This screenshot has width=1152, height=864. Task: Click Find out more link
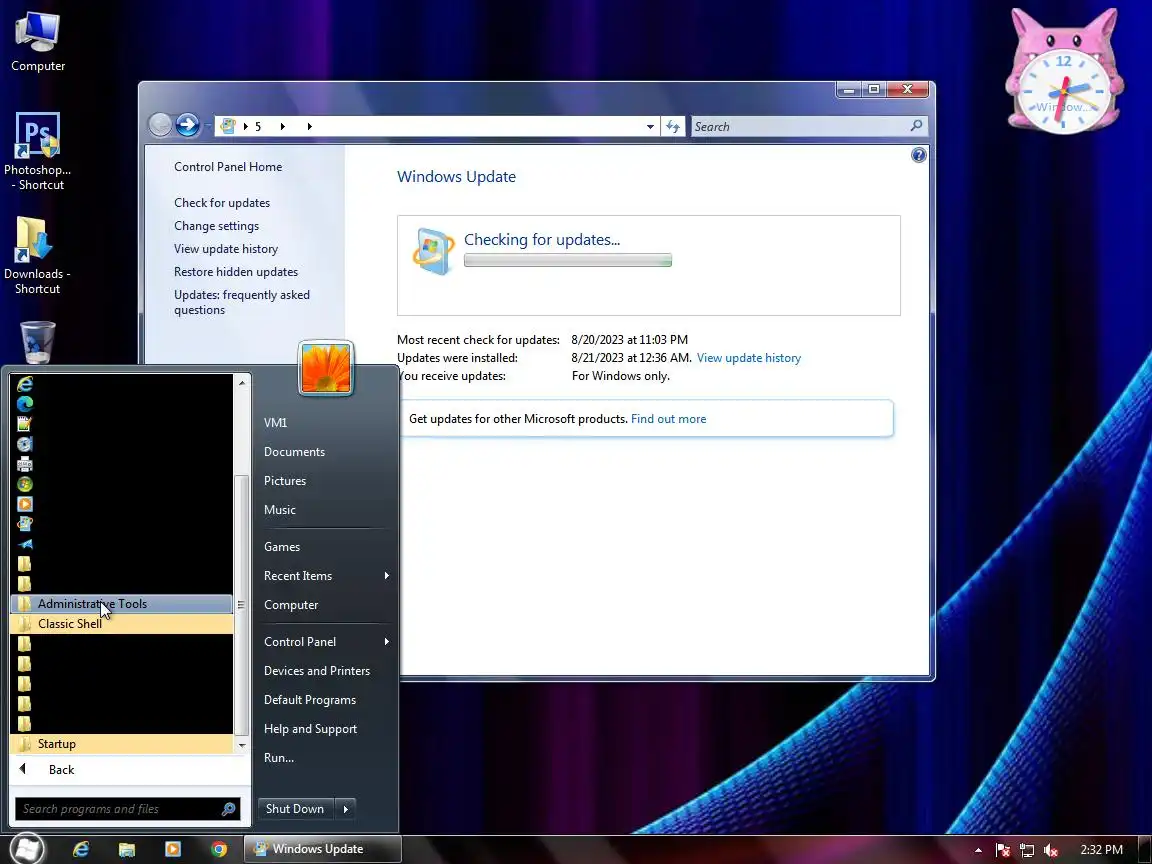669,419
